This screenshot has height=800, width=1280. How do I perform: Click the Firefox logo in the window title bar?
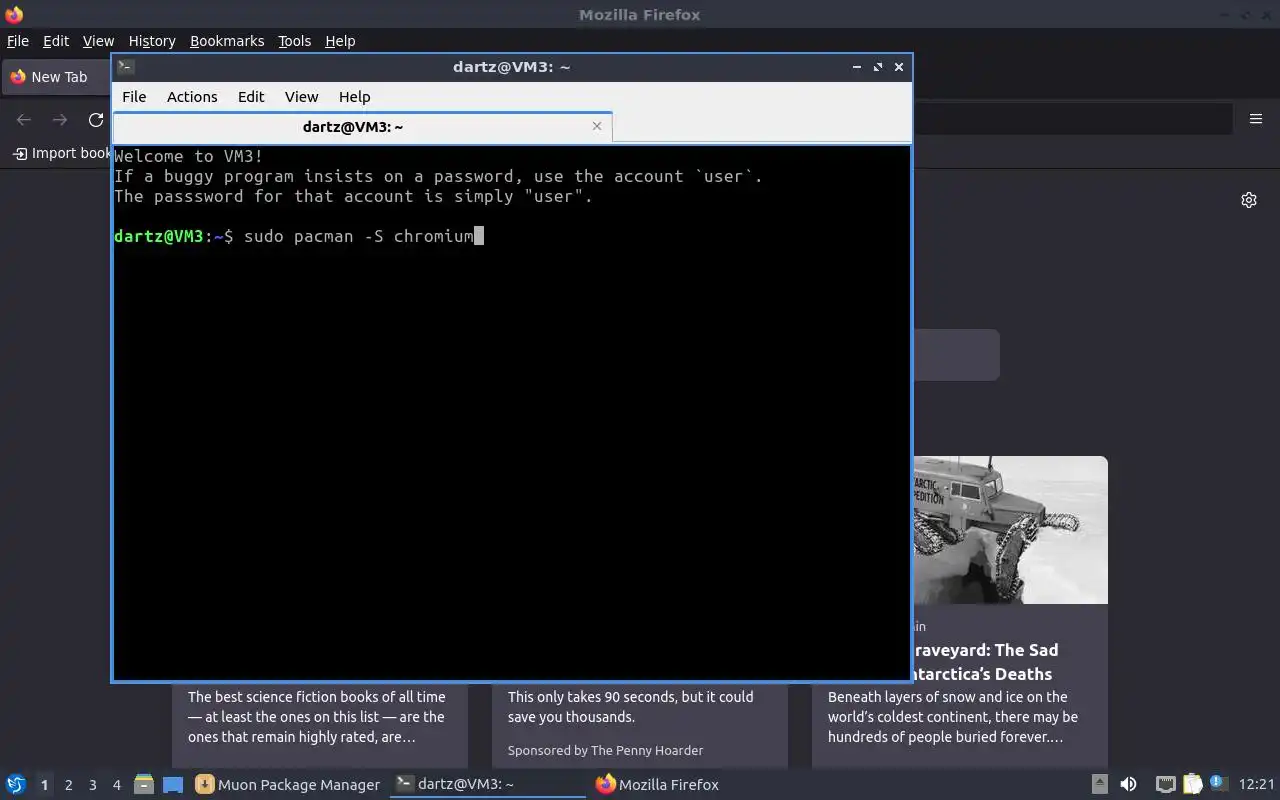click(x=13, y=14)
